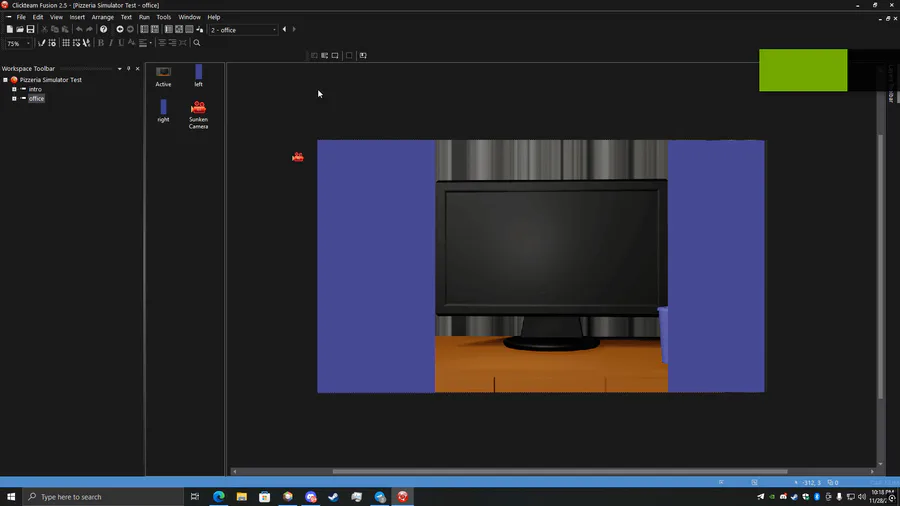Go to previous frame arrow
Screen dimensions: 900x506
(x=284, y=29)
